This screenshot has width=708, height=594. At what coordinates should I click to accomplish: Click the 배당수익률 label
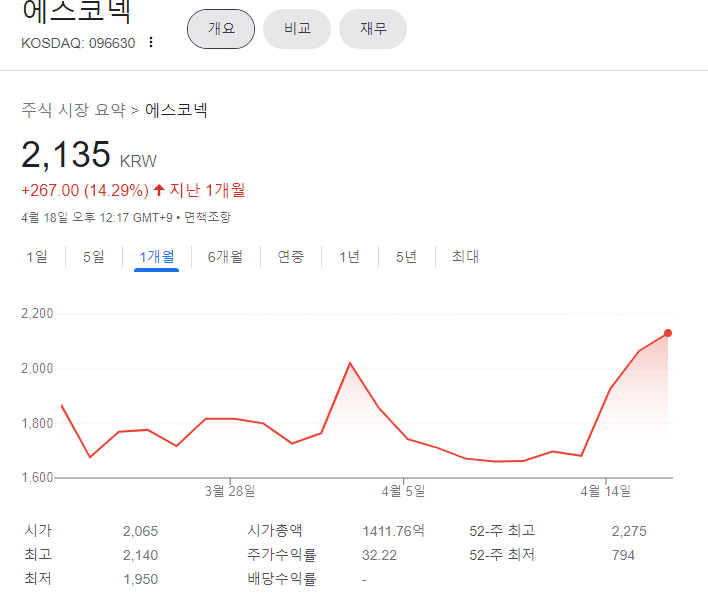tap(281, 579)
